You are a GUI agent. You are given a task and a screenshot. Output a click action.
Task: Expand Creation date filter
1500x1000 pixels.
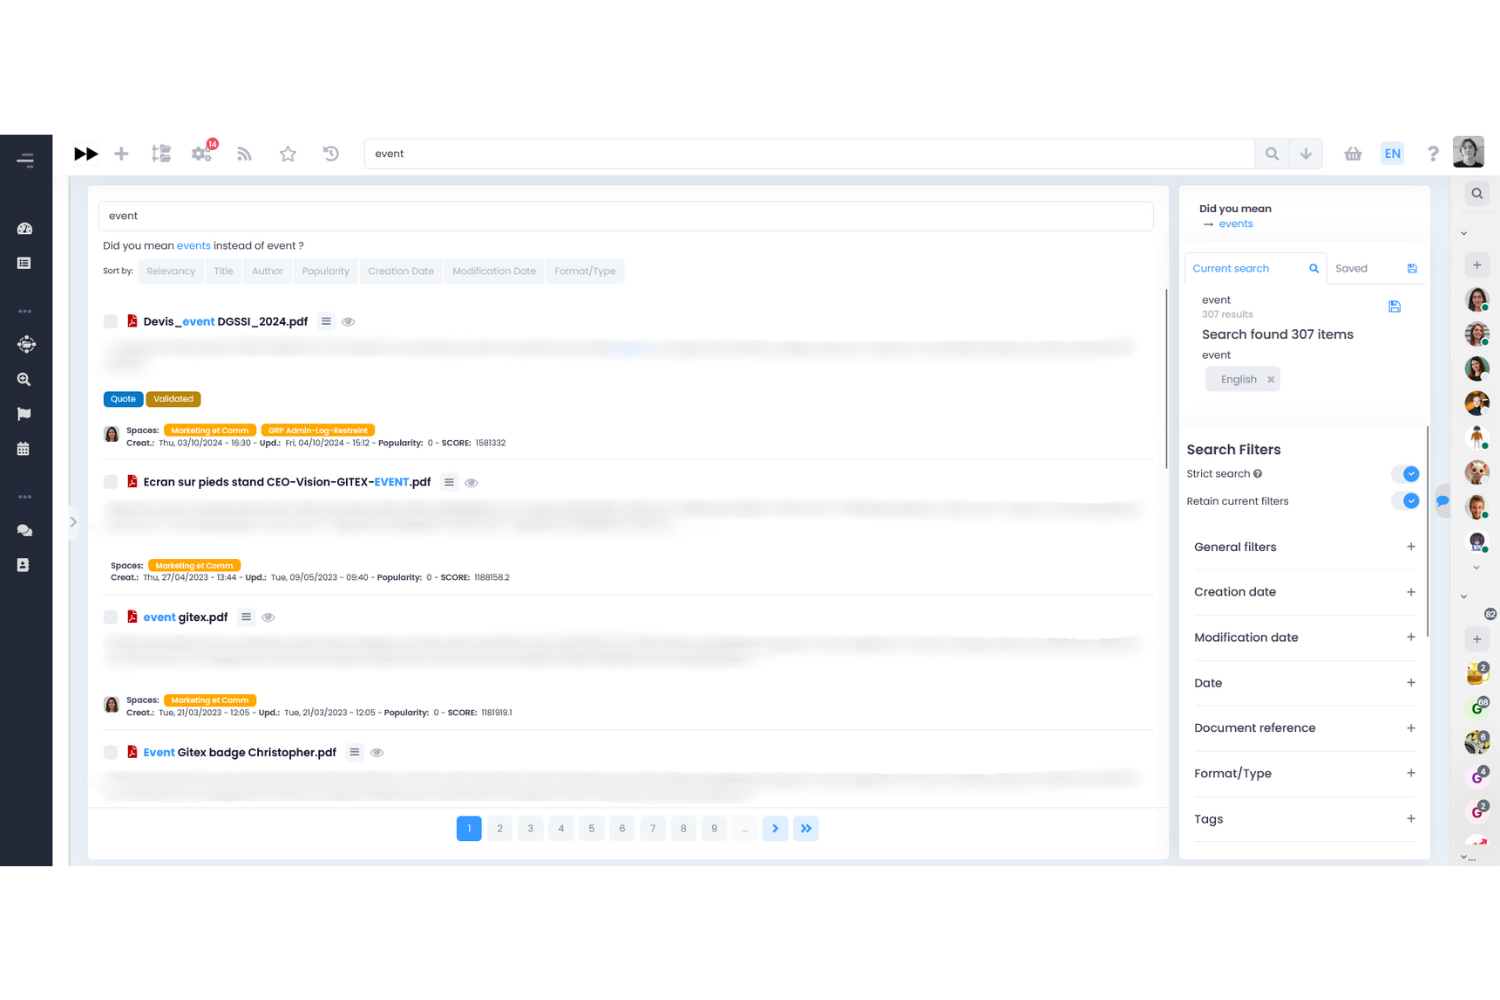(1304, 592)
